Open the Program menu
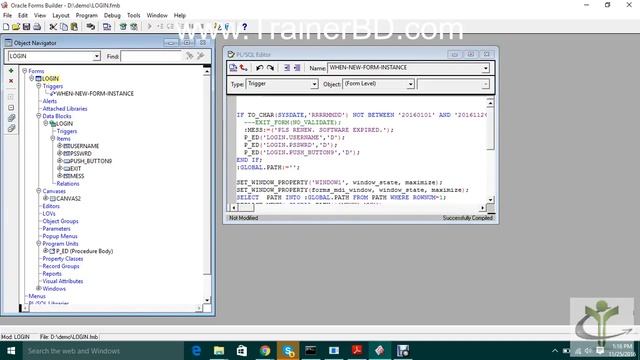This screenshot has width=640, height=360. pyautogui.click(x=87, y=16)
